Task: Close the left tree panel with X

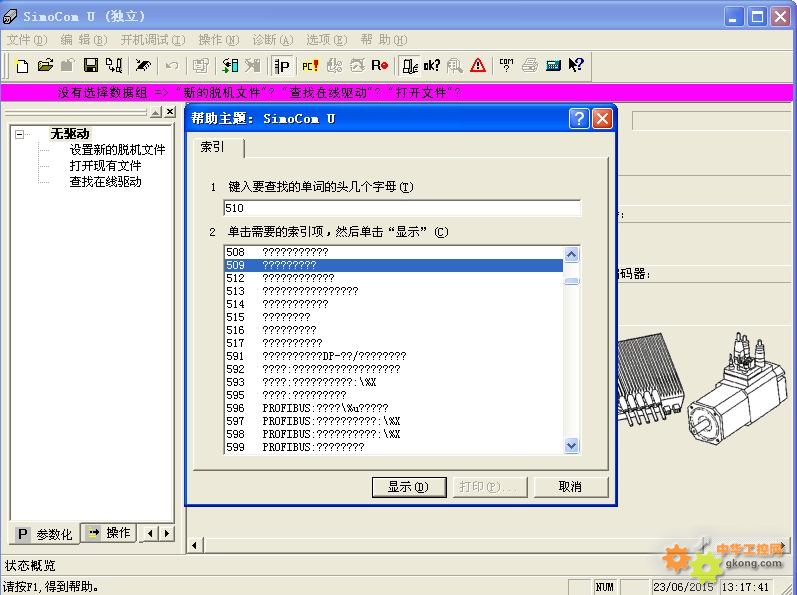Action: [x=170, y=111]
